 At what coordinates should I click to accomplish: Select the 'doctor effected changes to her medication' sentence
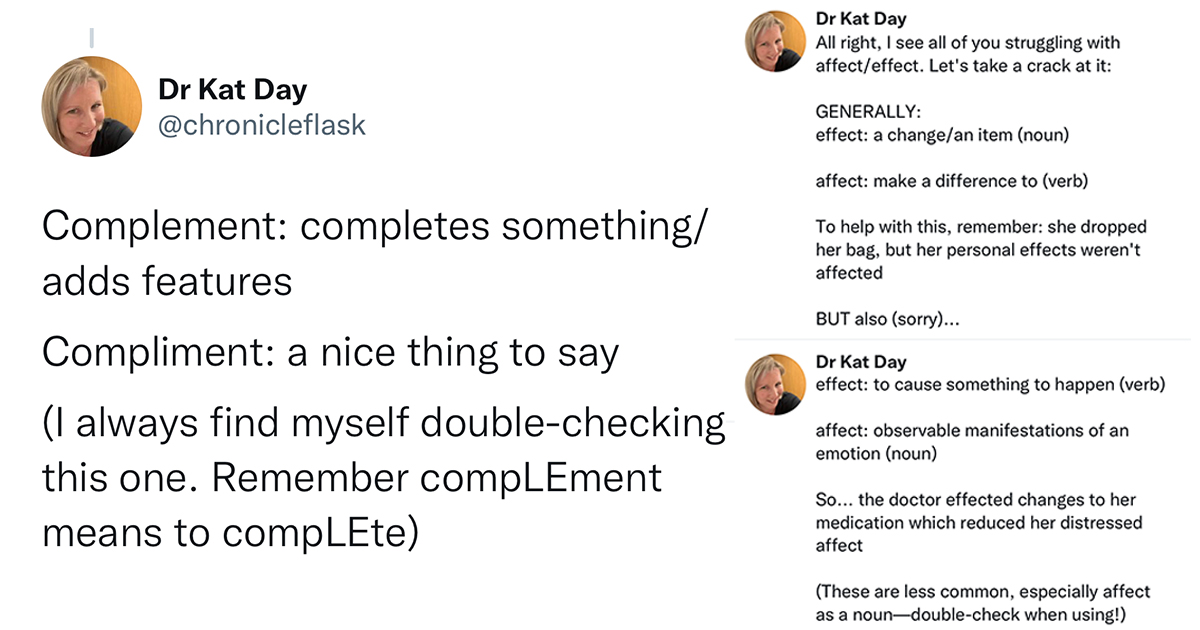click(979, 522)
